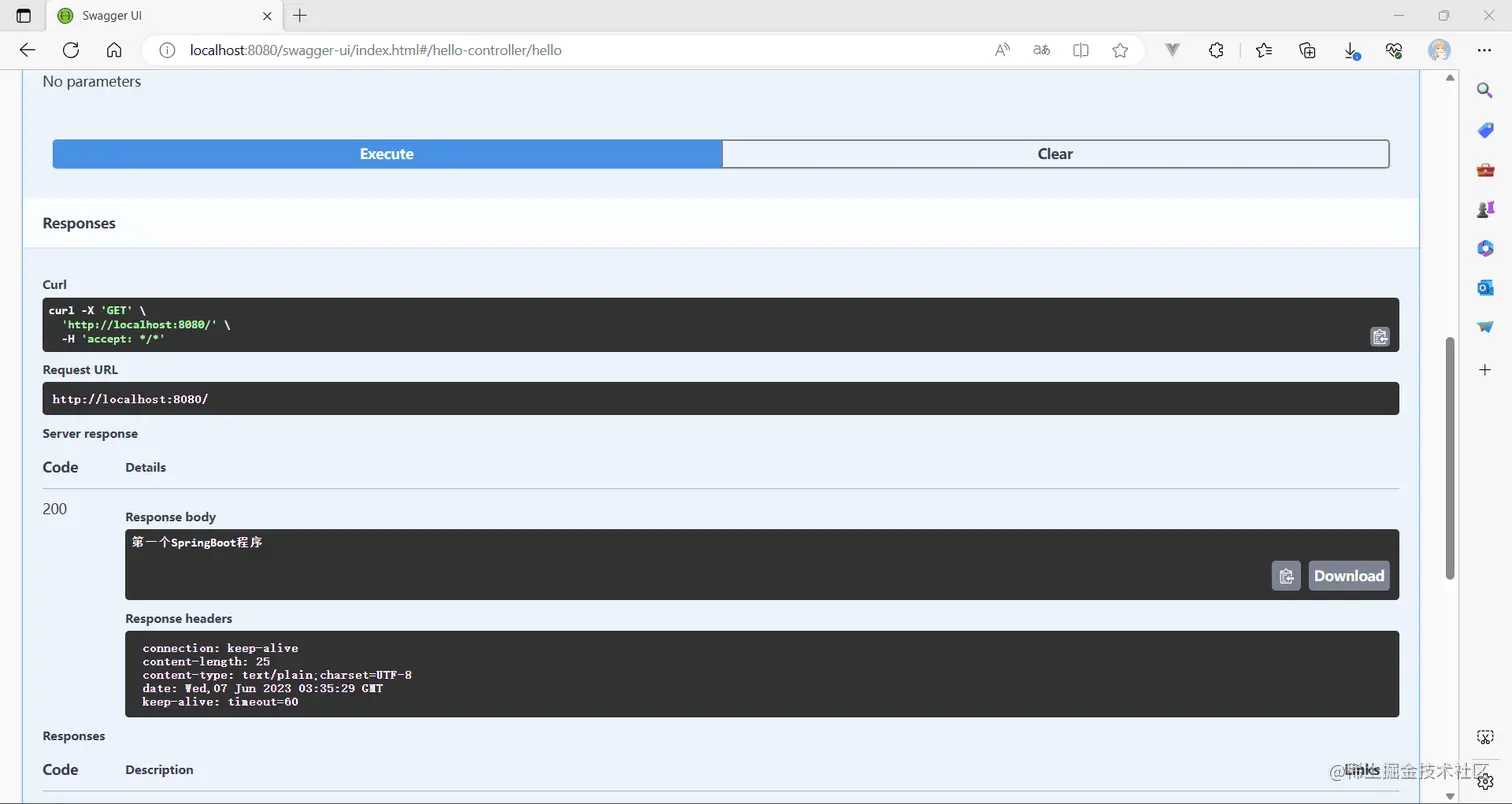Screen dimensions: 1512x804
Task: Open the immersive reader view icon
Action: [1081, 50]
